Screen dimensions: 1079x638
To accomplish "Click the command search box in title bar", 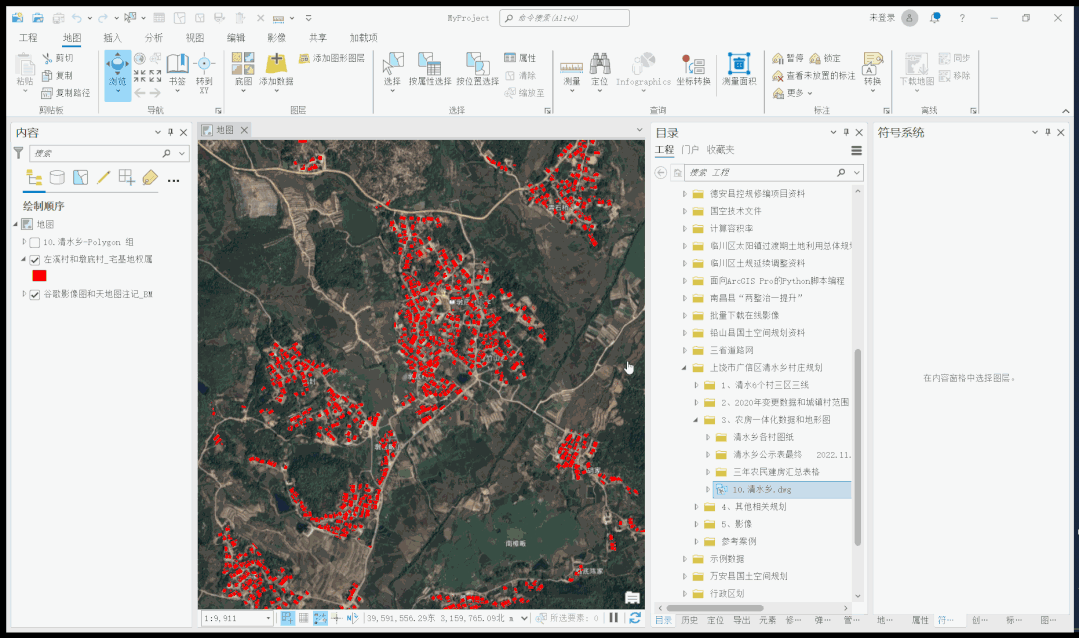I will 564,18.
